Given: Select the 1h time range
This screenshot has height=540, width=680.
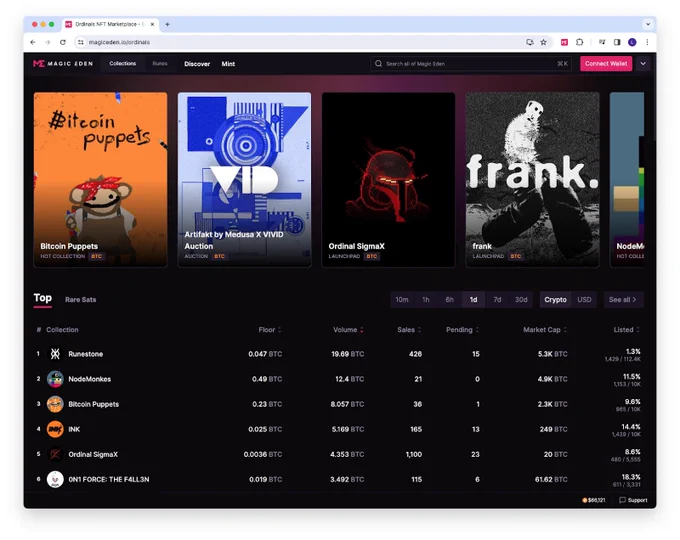Looking at the screenshot, I should tap(426, 300).
